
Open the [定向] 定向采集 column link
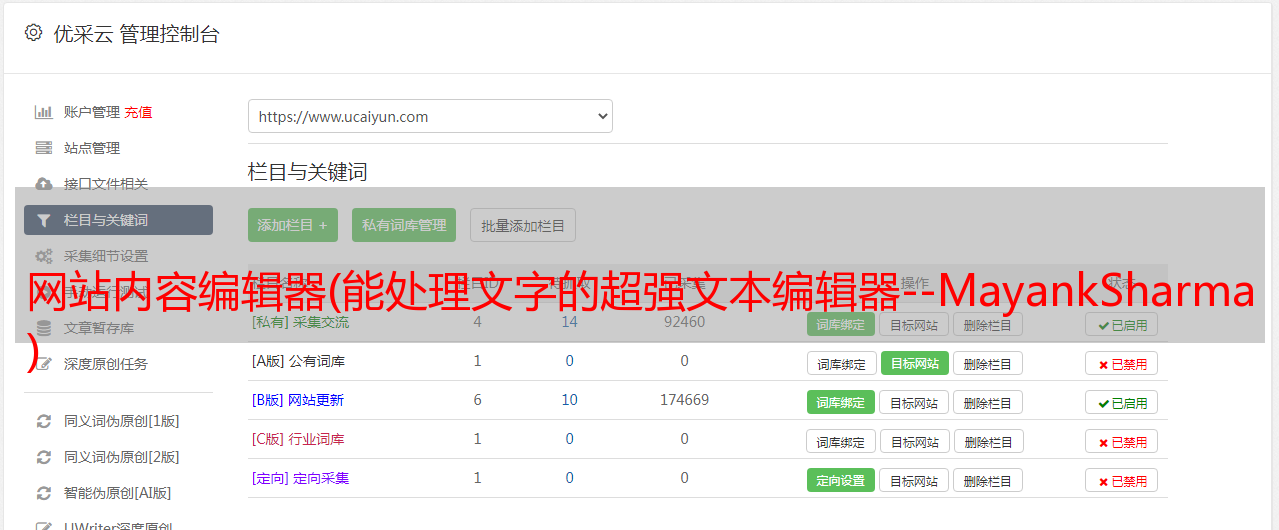tap(300, 478)
